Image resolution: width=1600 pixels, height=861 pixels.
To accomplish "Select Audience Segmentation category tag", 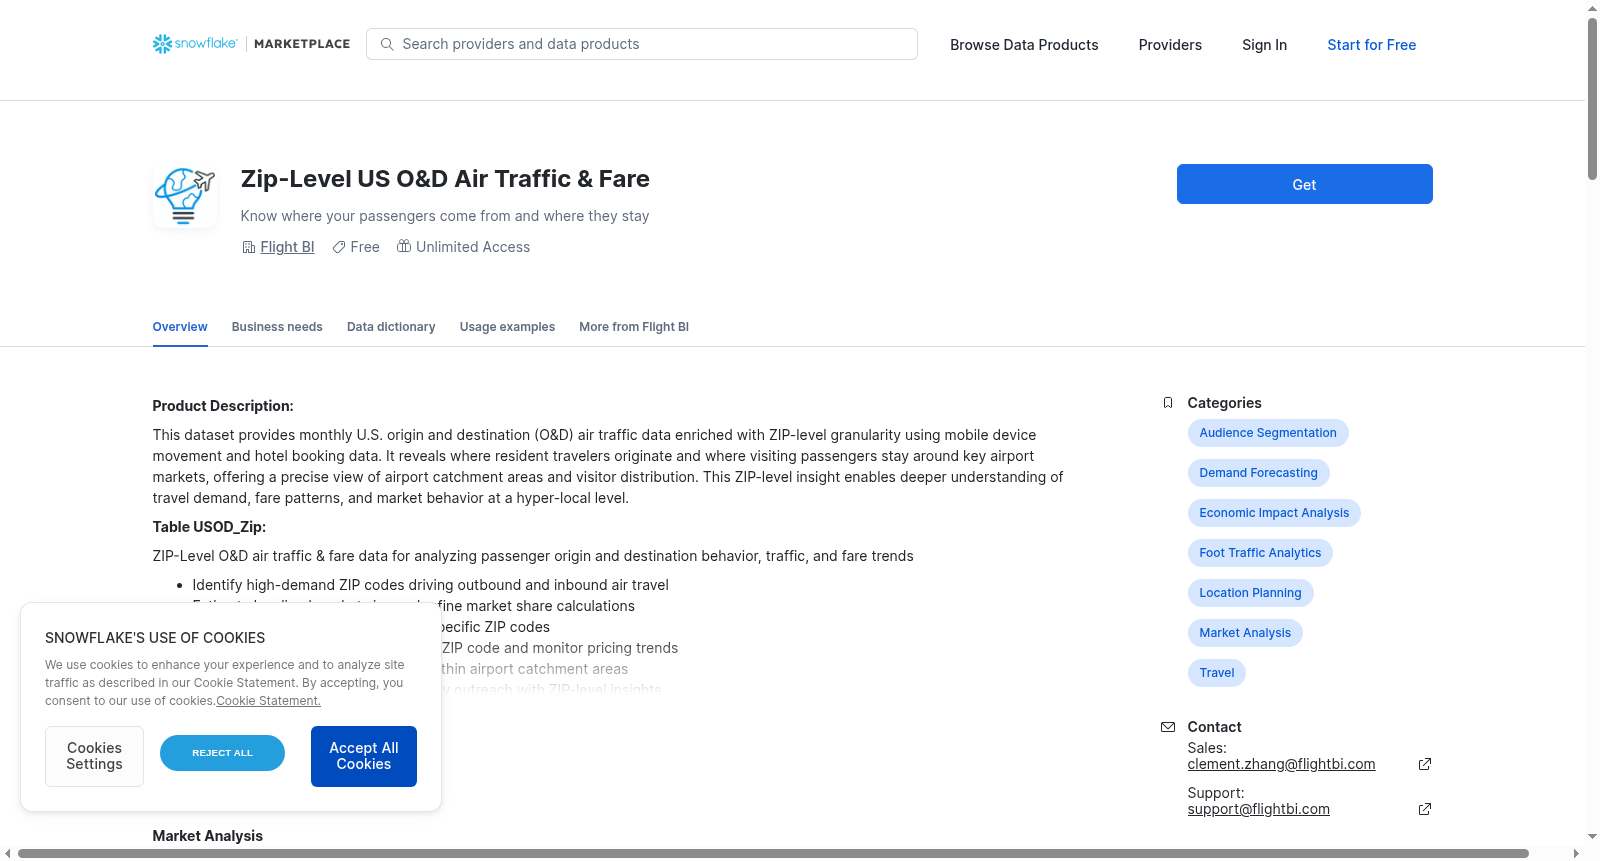I will click(x=1268, y=433).
